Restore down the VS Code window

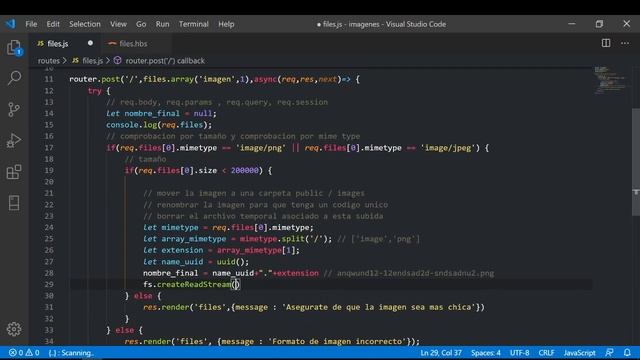pyautogui.click(x=599, y=24)
